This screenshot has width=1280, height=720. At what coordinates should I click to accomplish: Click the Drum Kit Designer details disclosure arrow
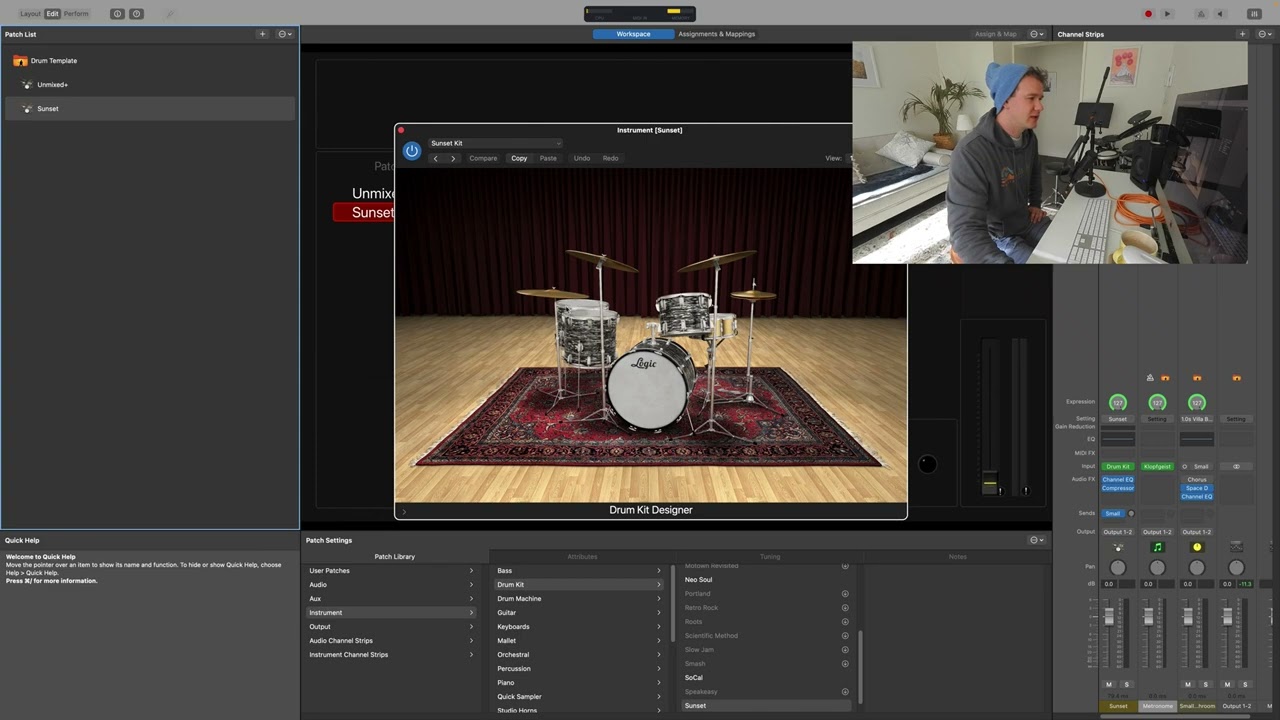[404, 511]
